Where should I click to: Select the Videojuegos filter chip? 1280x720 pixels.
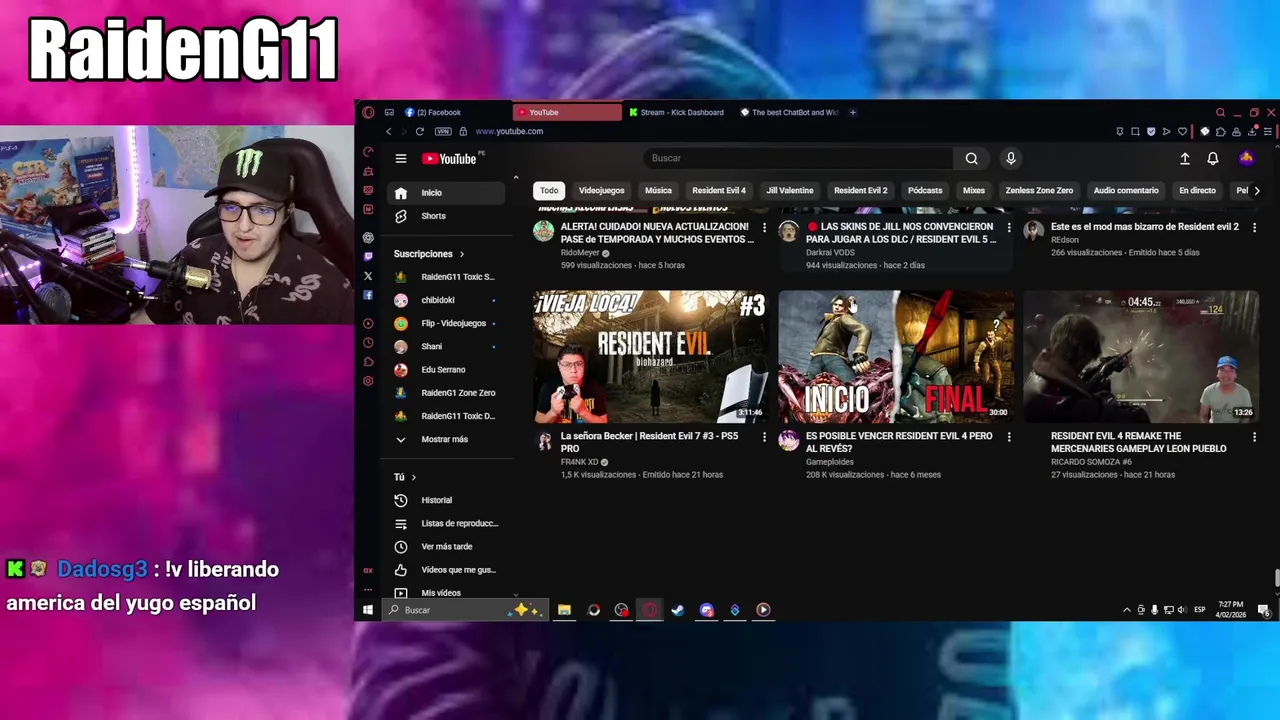coord(601,190)
